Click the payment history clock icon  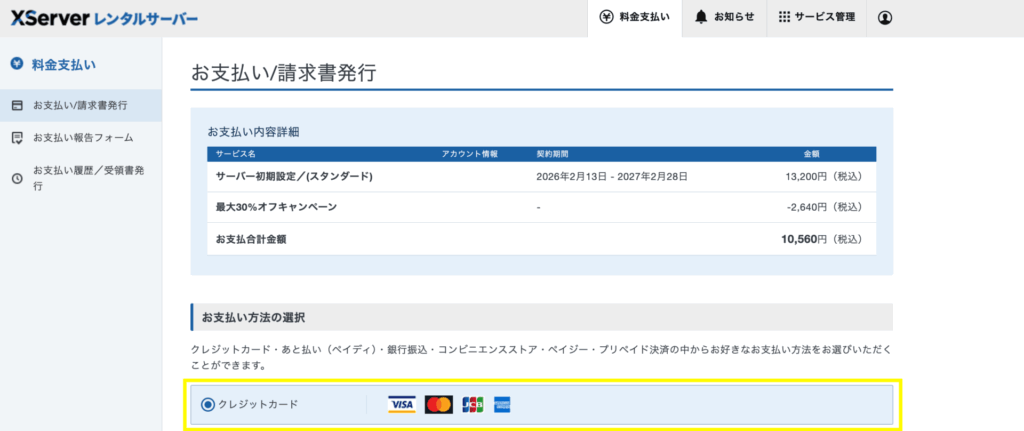(x=17, y=178)
